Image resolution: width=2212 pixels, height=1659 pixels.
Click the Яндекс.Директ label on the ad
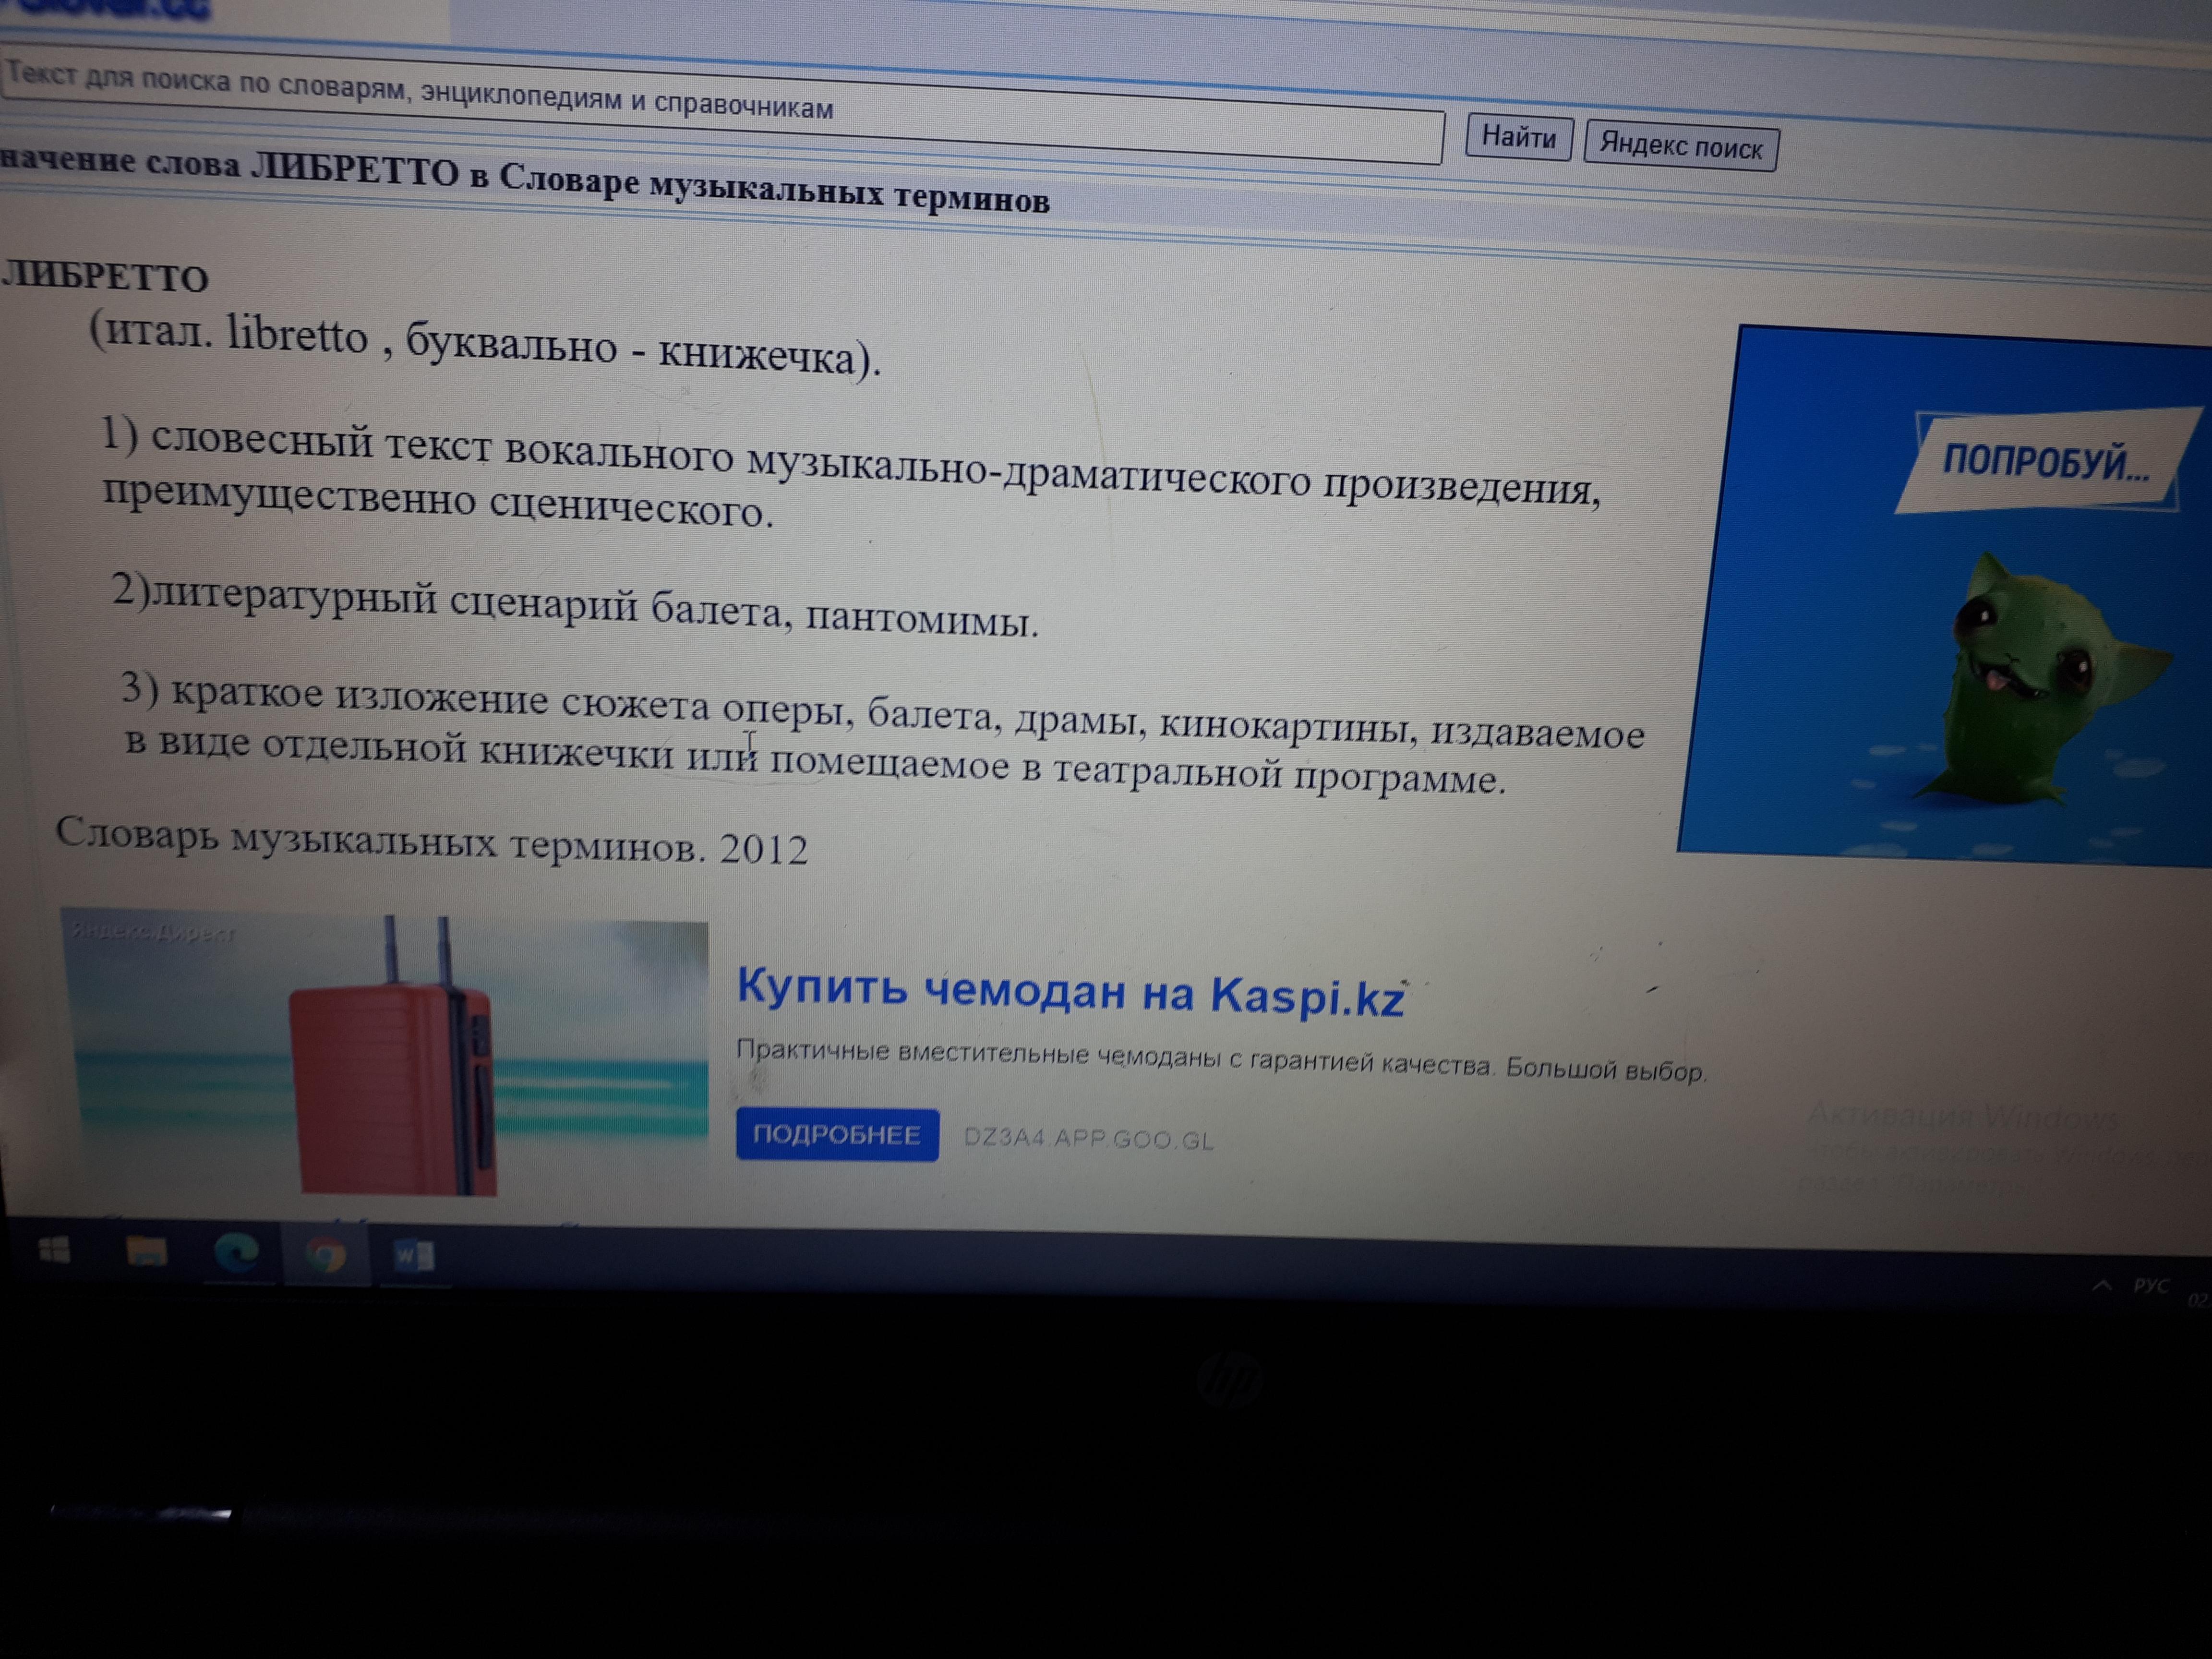[152, 932]
